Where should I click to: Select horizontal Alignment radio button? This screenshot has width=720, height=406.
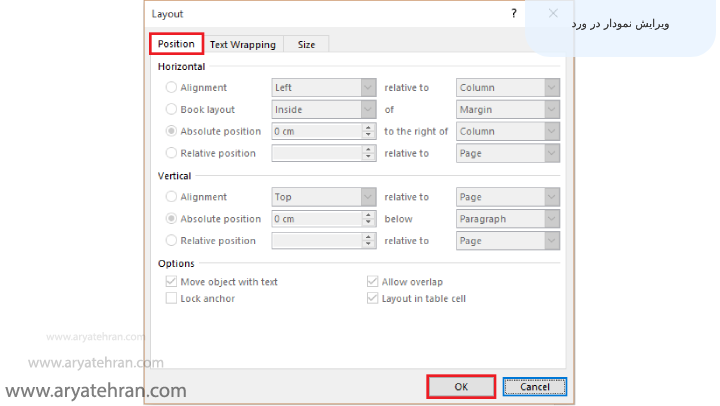(171, 88)
